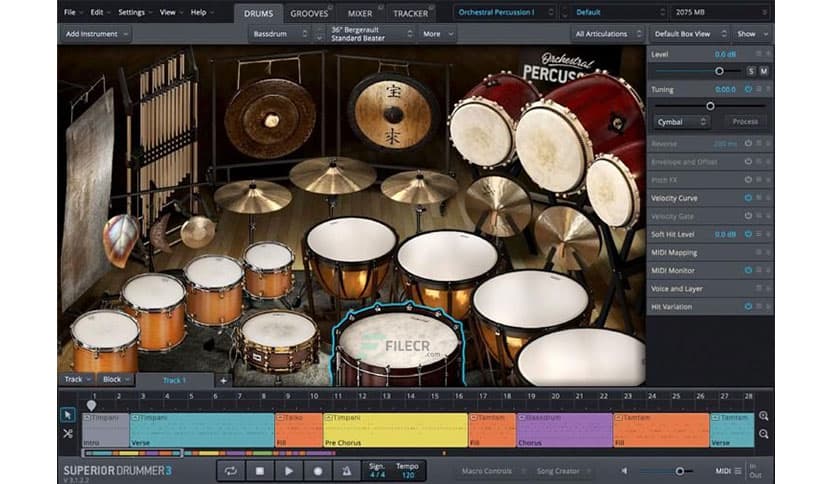Select the Track 1 tab
Viewport: 836px width, 484px height.
pos(174,380)
